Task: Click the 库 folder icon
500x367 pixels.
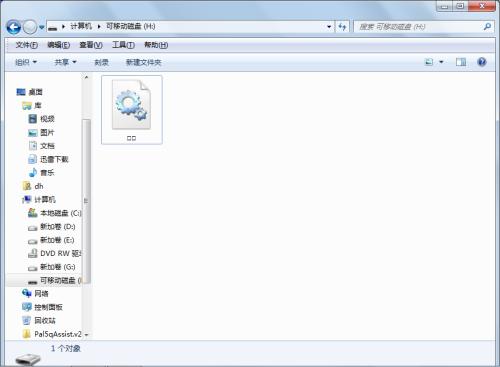Action: 27,106
